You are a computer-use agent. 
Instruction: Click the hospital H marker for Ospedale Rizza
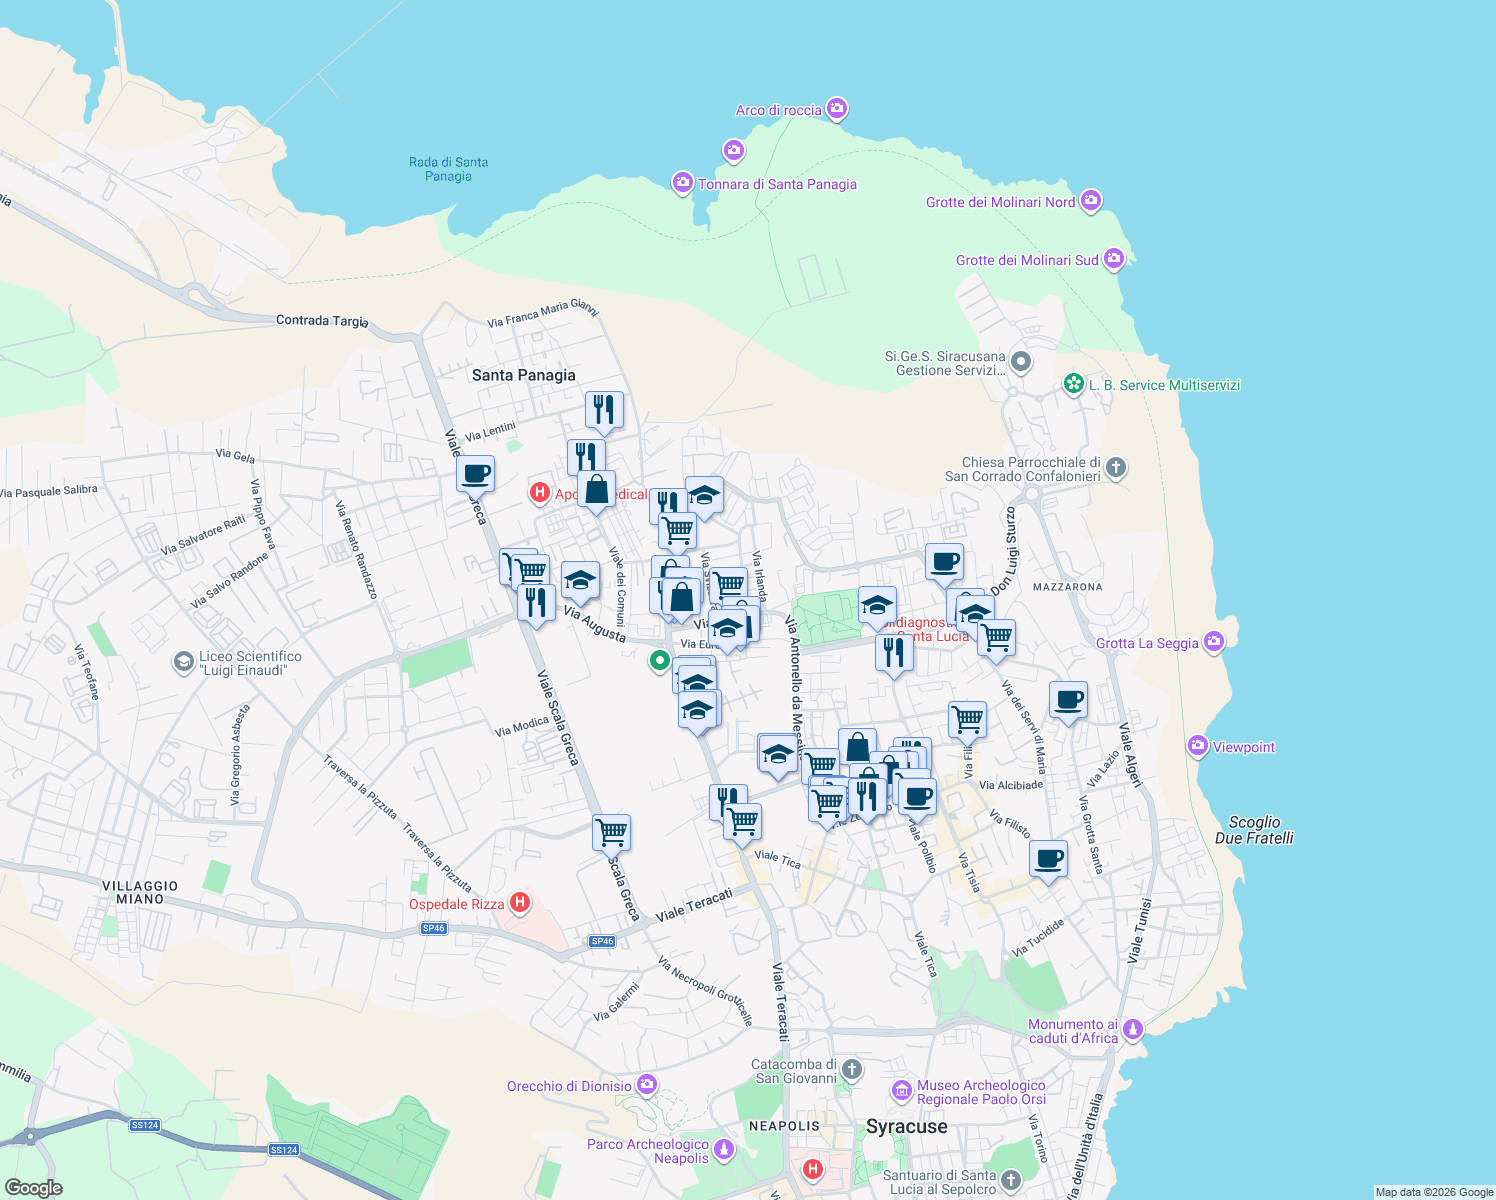click(x=522, y=901)
